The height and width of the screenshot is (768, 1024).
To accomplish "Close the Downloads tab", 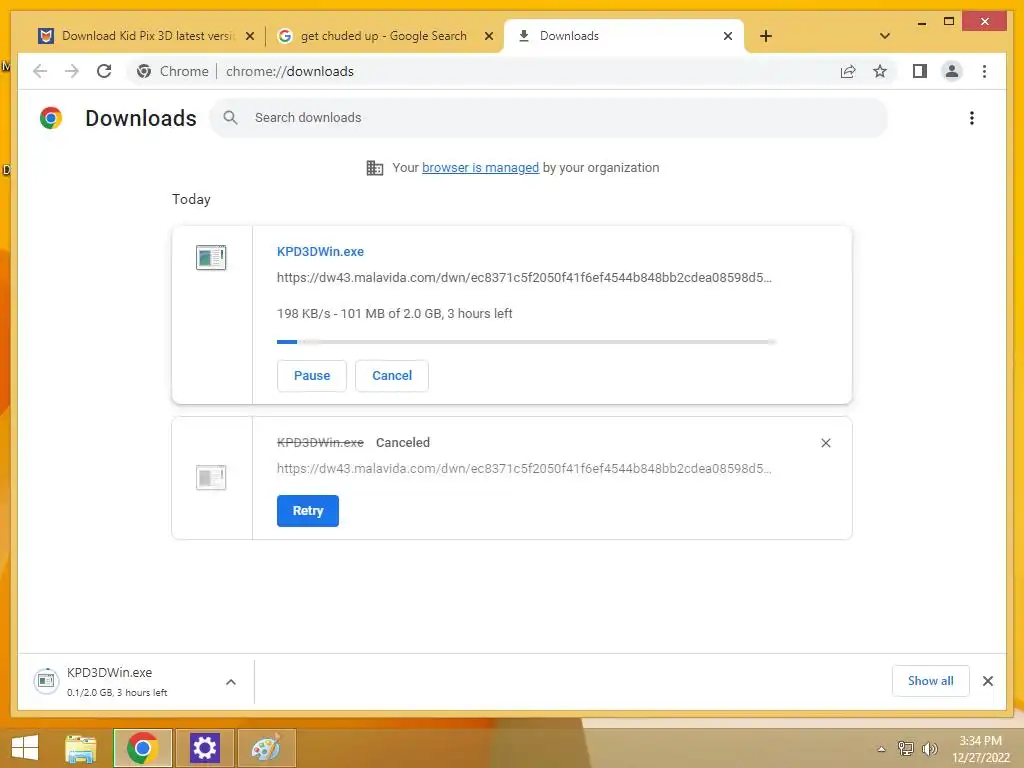I will click(x=728, y=36).
